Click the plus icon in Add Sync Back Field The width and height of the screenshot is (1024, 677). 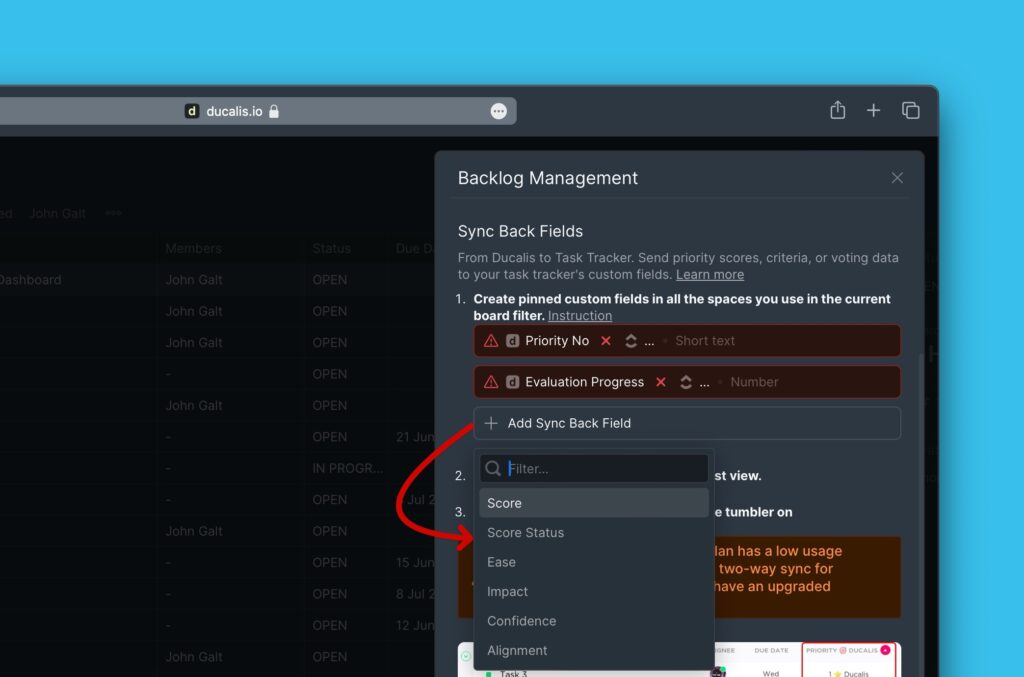[491, 423]
